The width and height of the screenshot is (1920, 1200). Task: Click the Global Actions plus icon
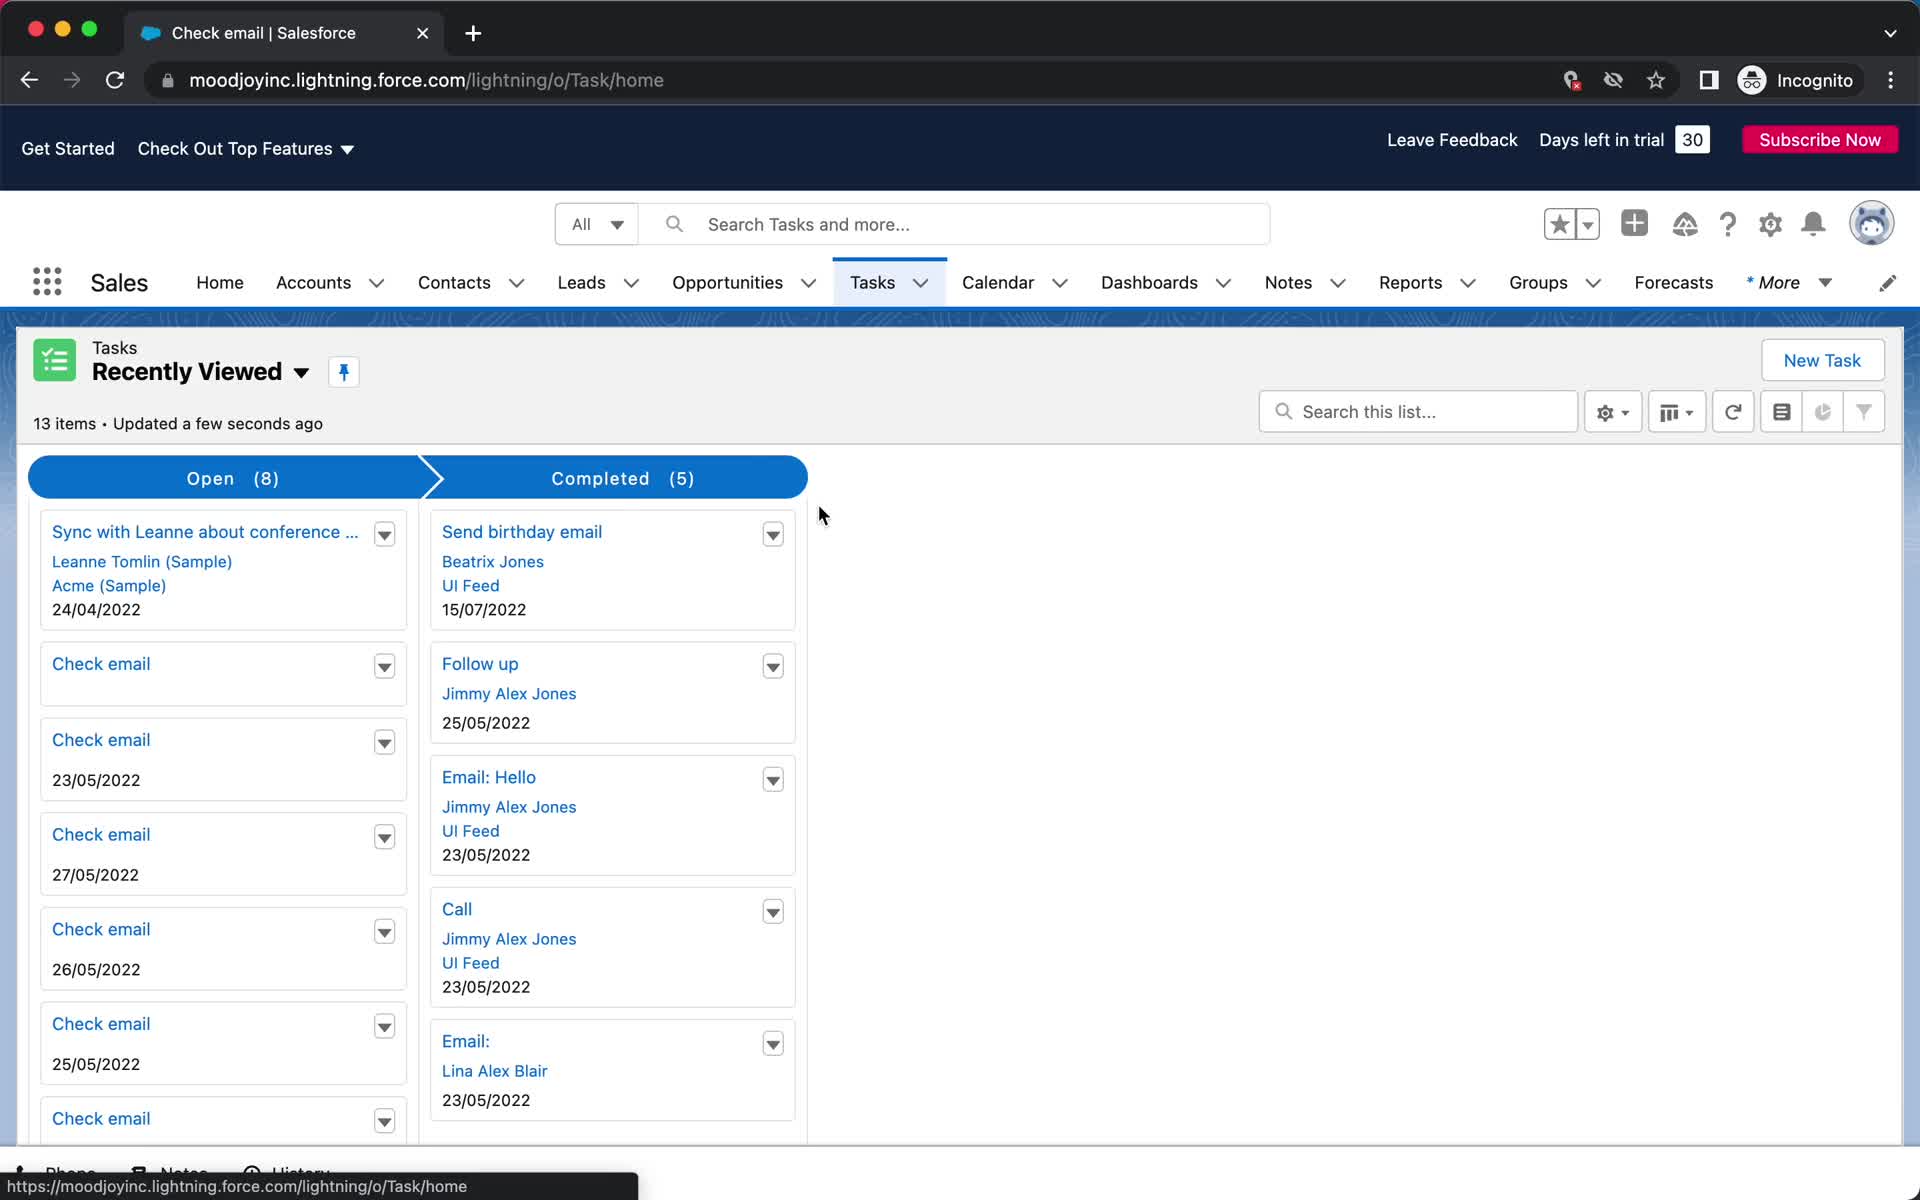coord(1634,223)
